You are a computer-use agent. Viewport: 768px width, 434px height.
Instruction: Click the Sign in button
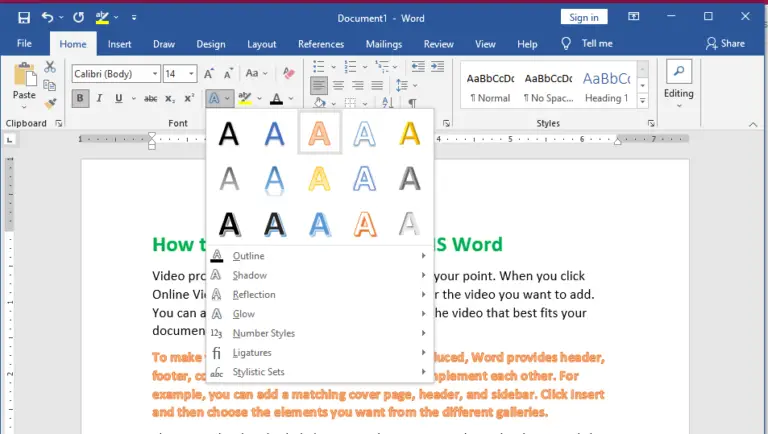tap(584, 18)
